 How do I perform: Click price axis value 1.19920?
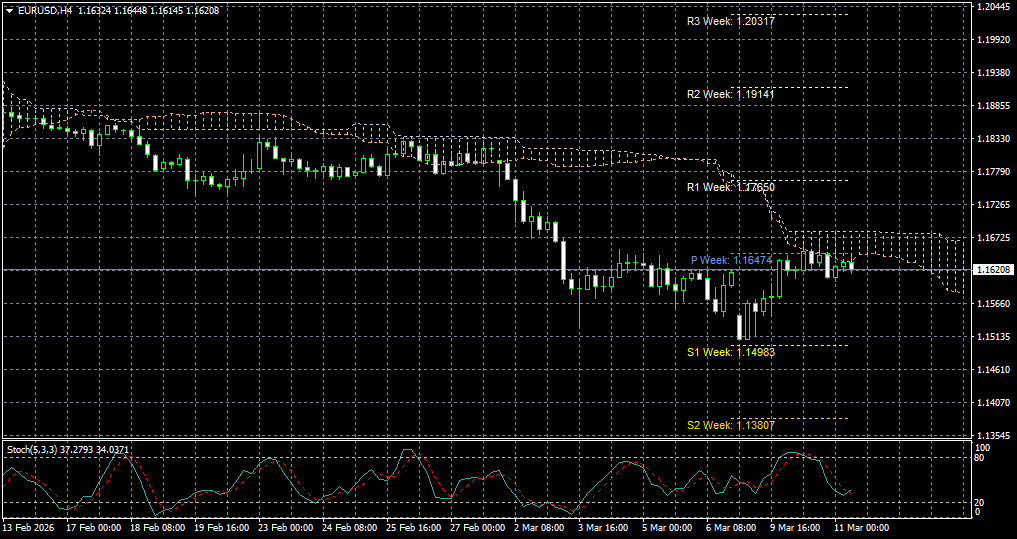tap(993, 40)
